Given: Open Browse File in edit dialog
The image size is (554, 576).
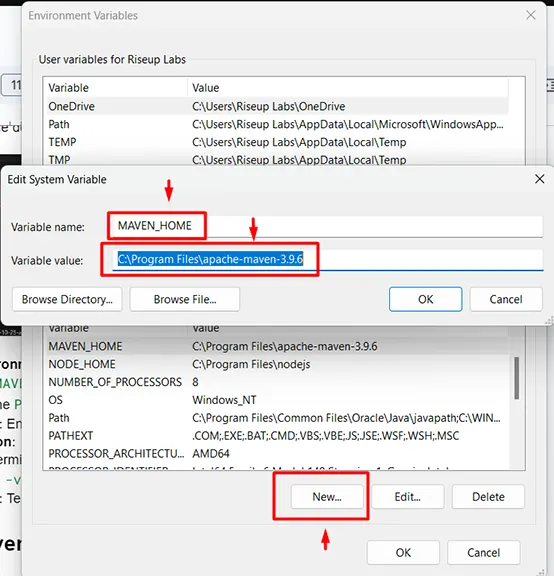Looking at the screenshot, I should [185, 299].
